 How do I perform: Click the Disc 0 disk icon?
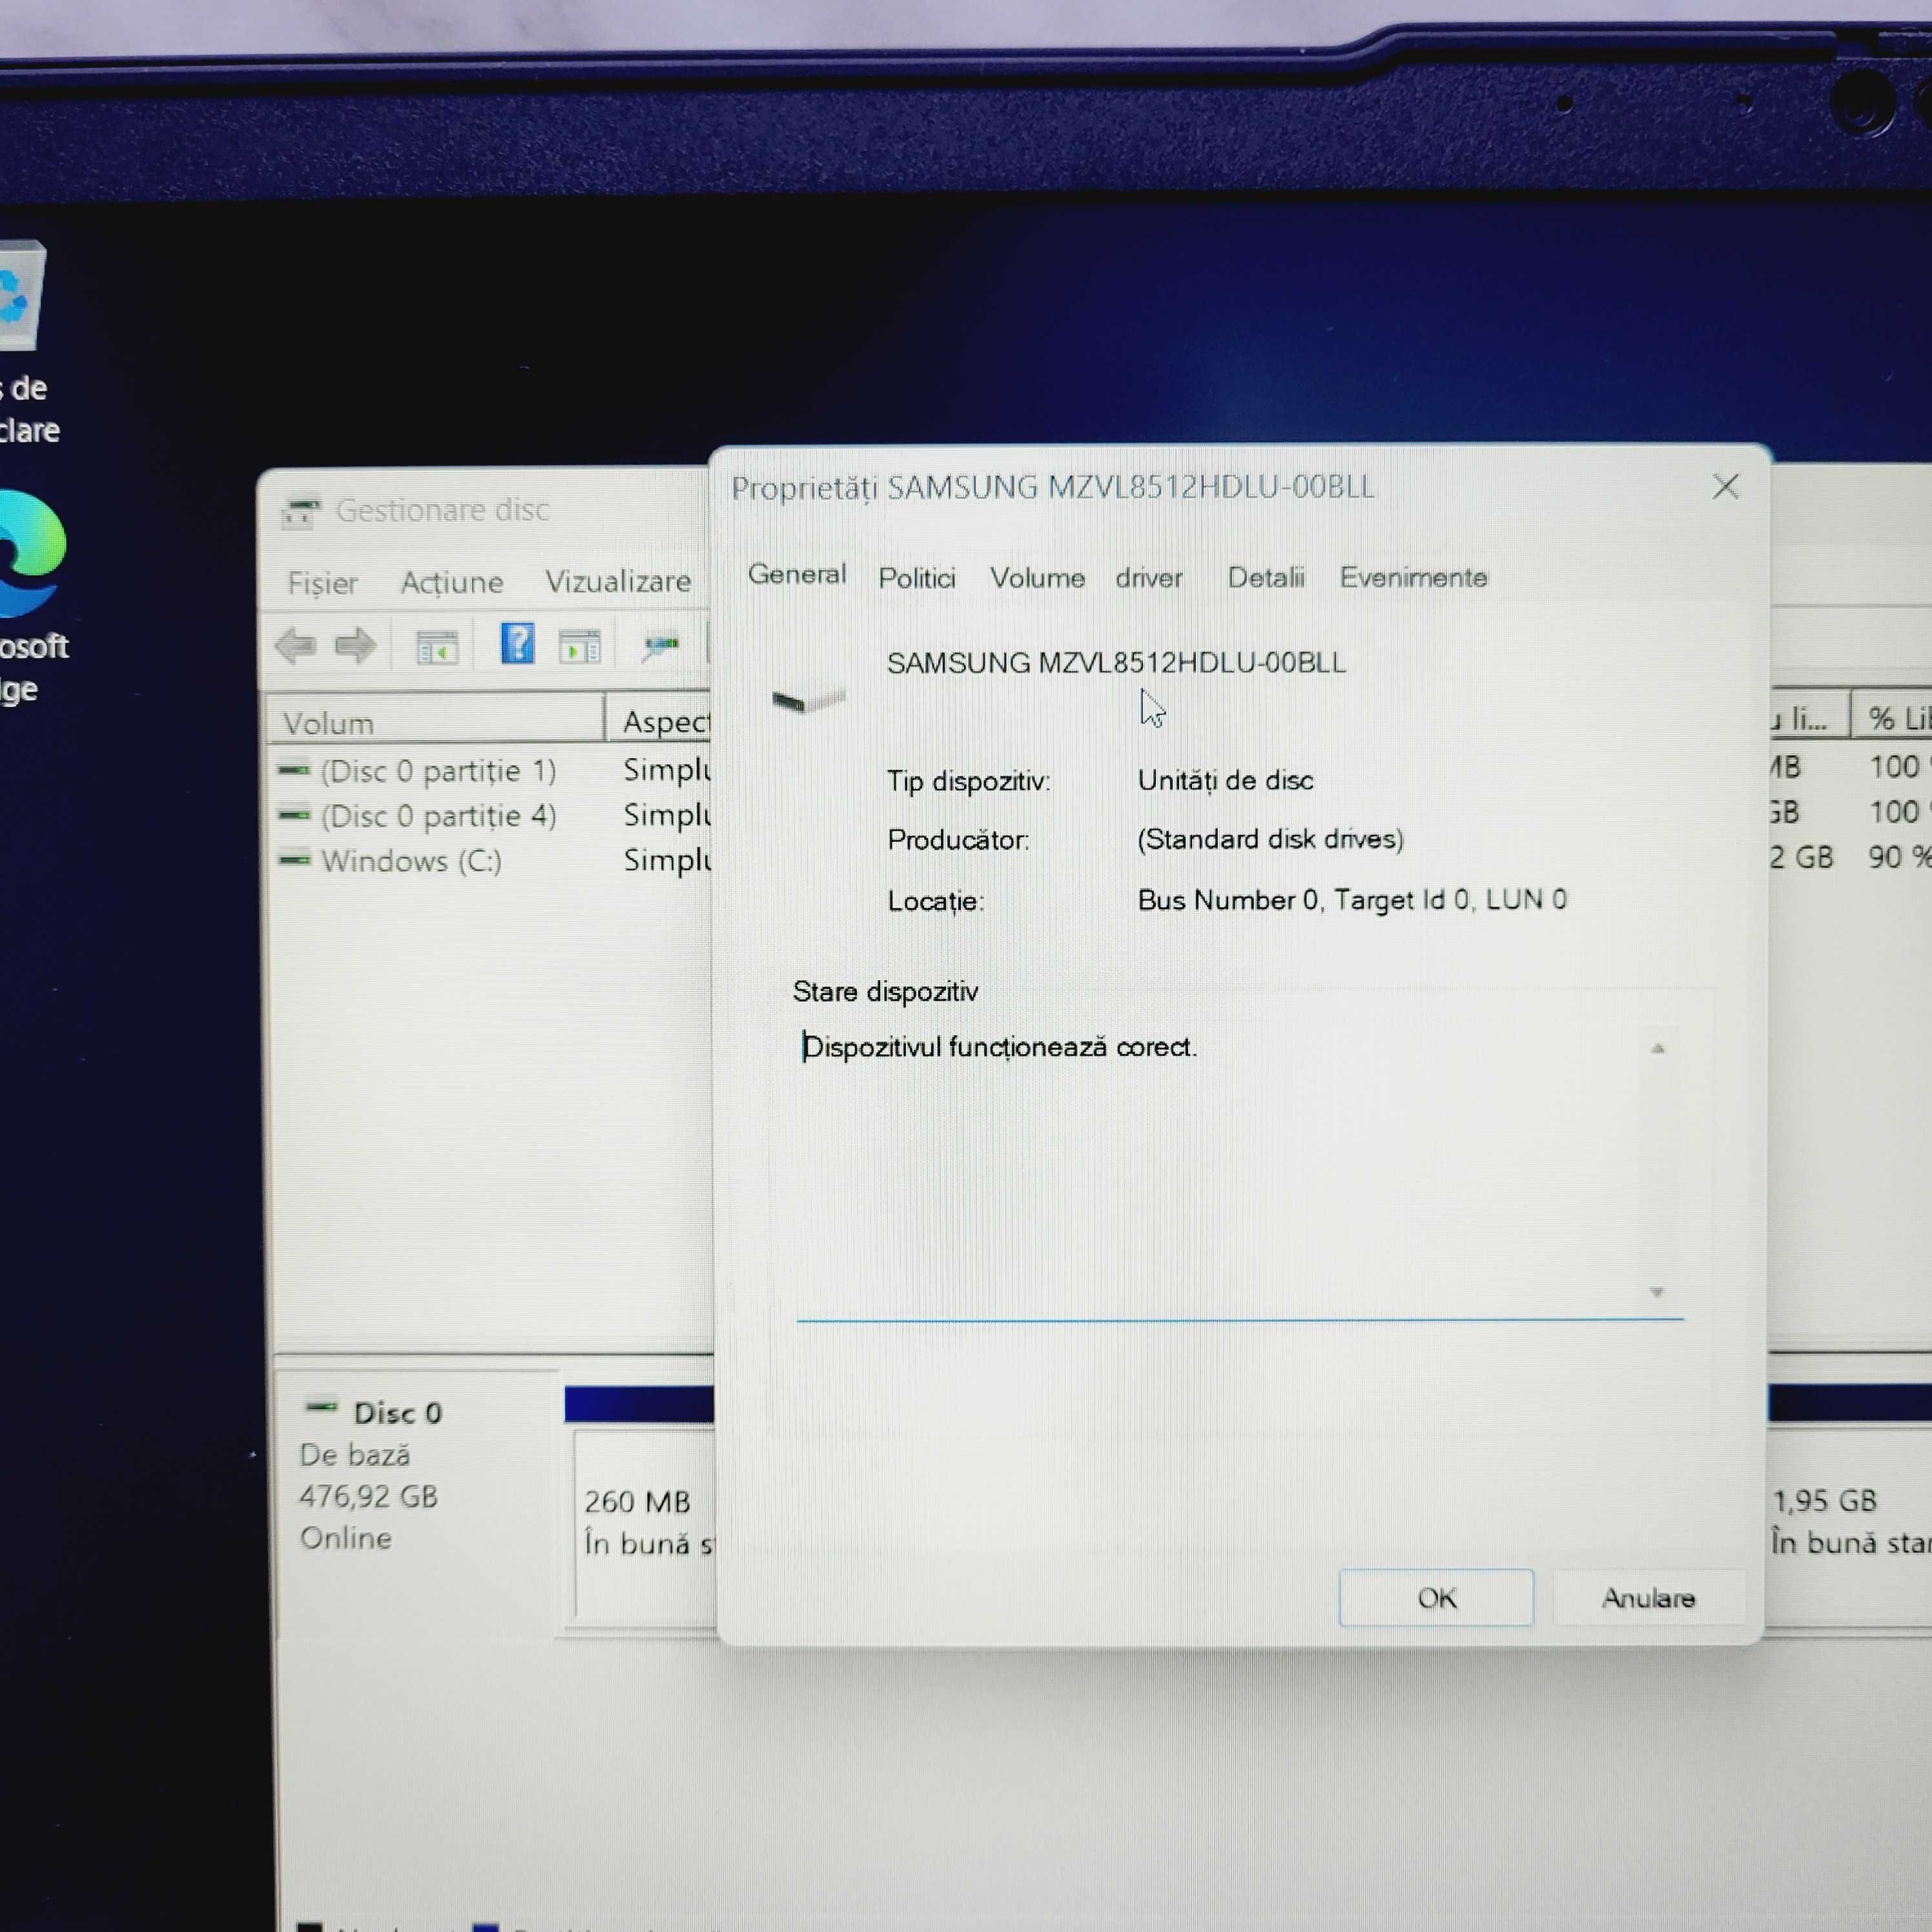[321, 1408]
